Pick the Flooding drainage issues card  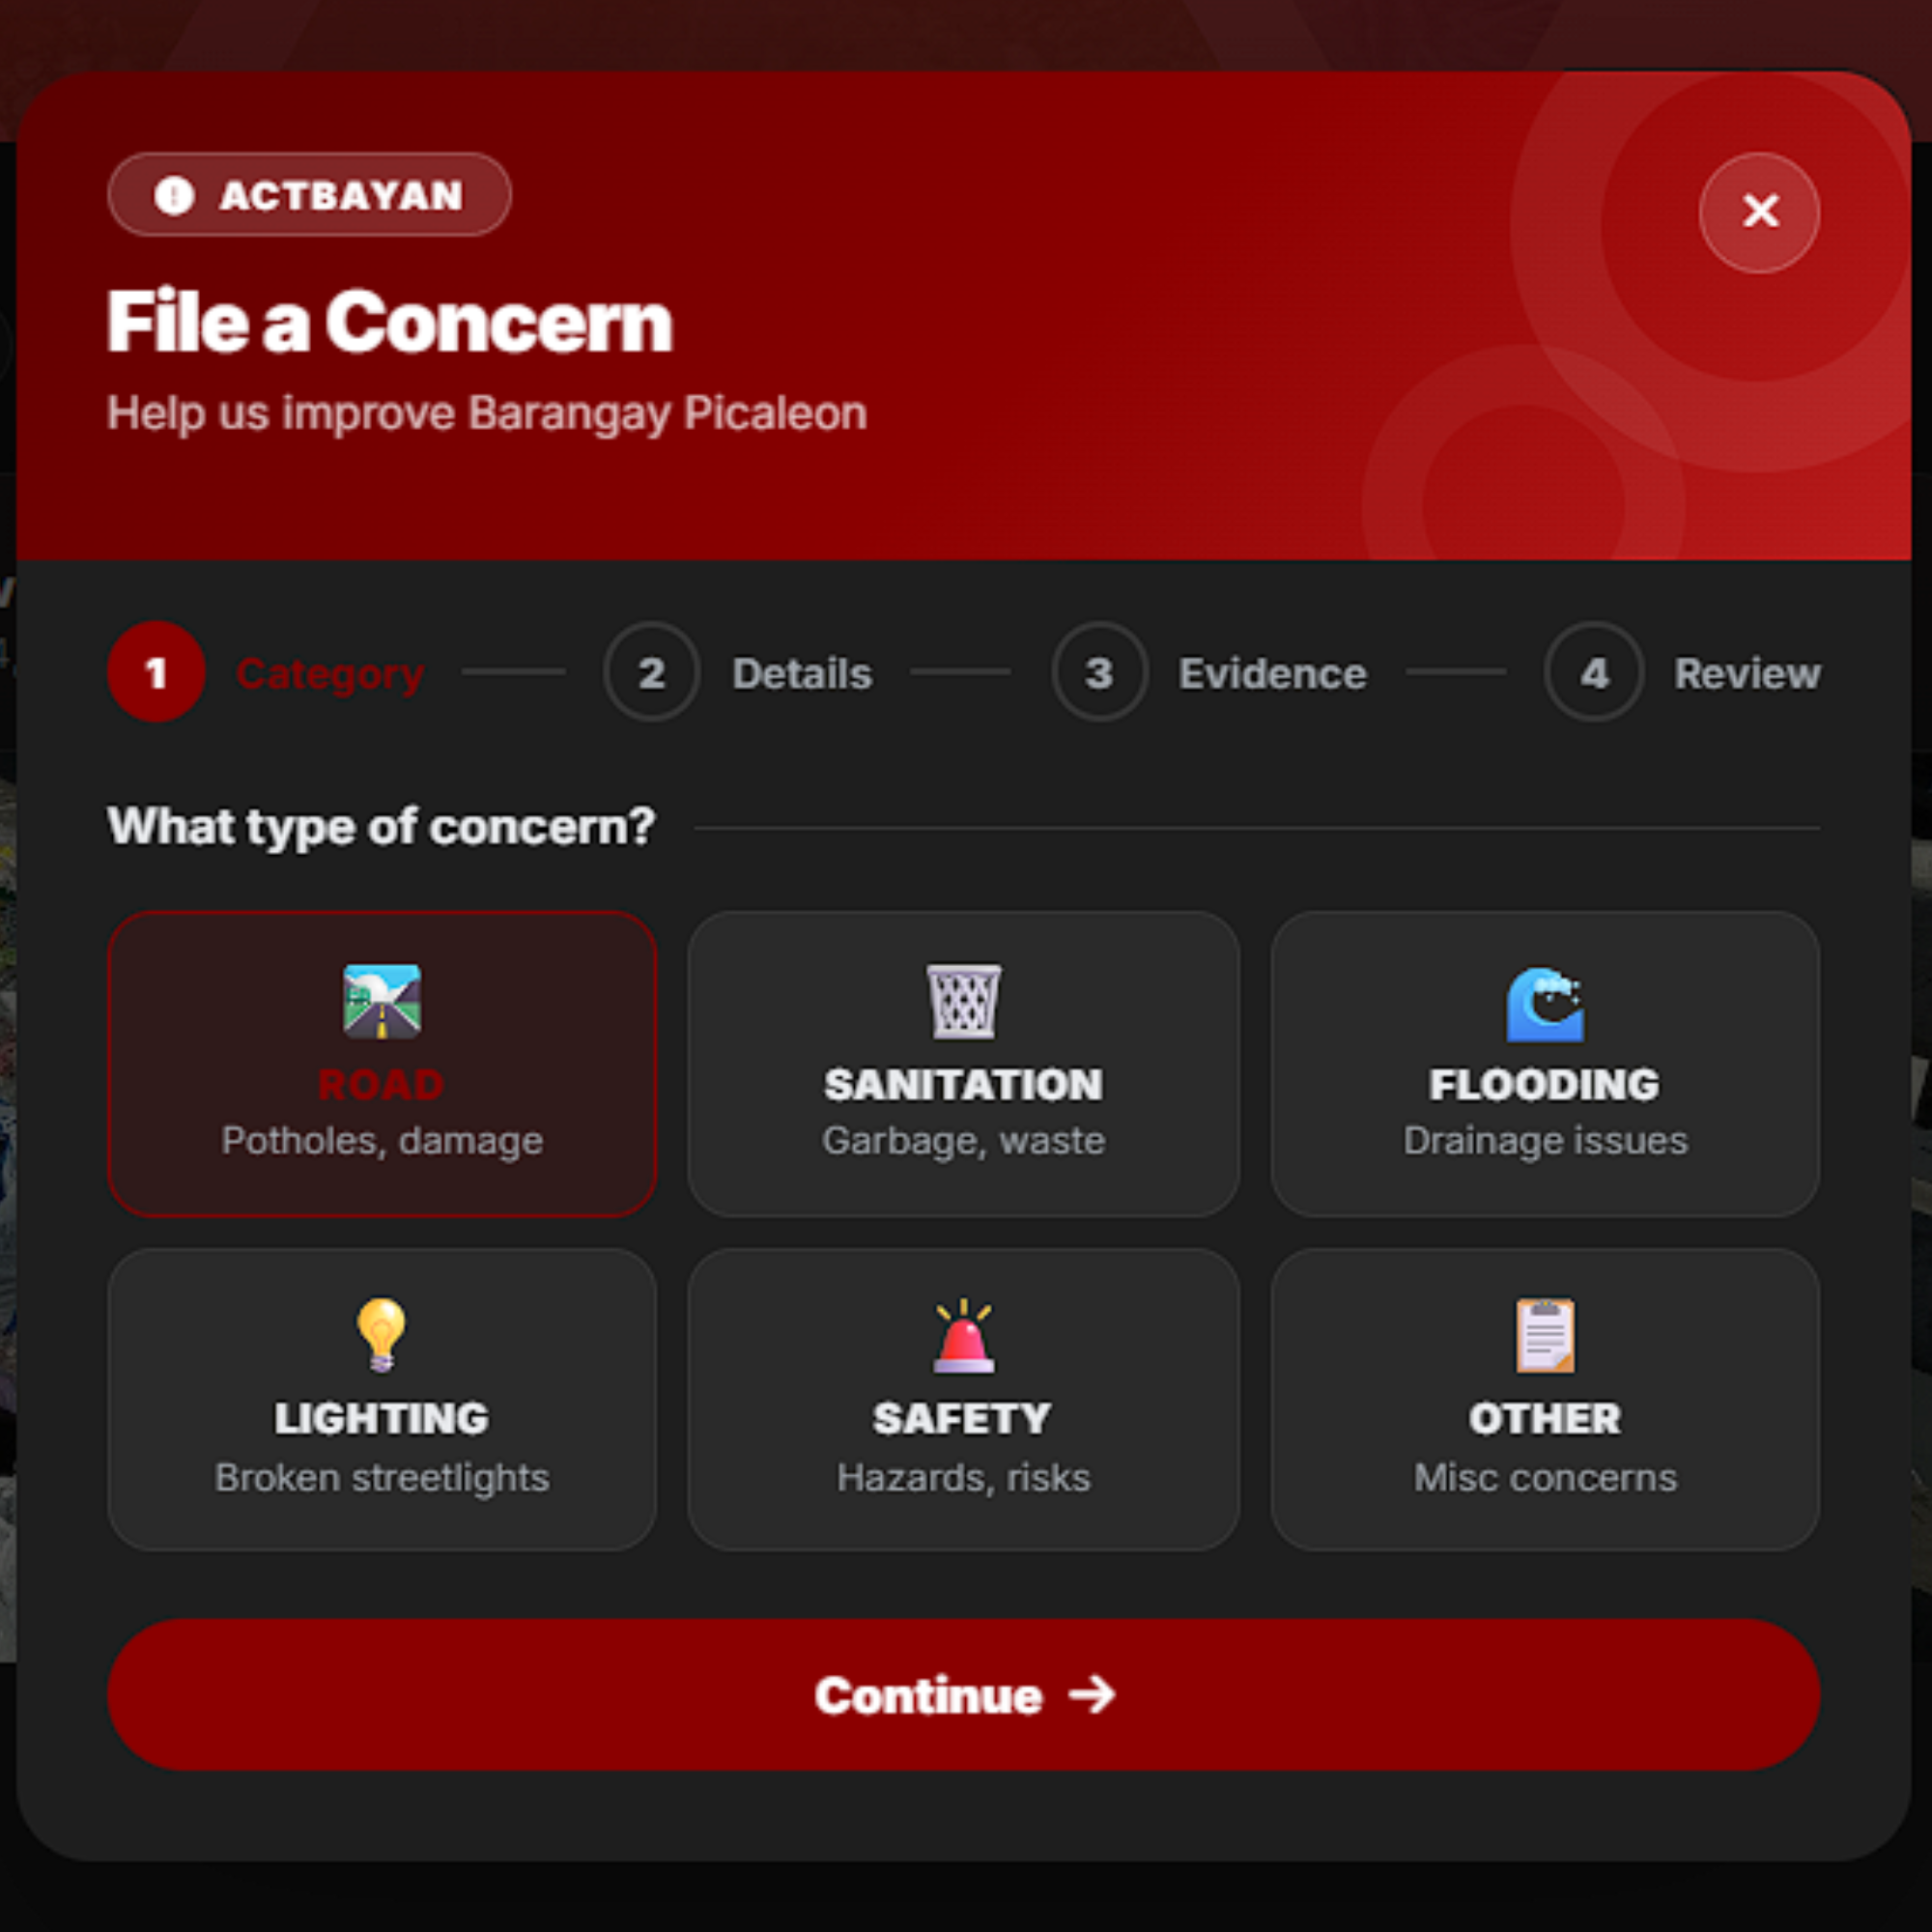[x=1545, y=1063]
